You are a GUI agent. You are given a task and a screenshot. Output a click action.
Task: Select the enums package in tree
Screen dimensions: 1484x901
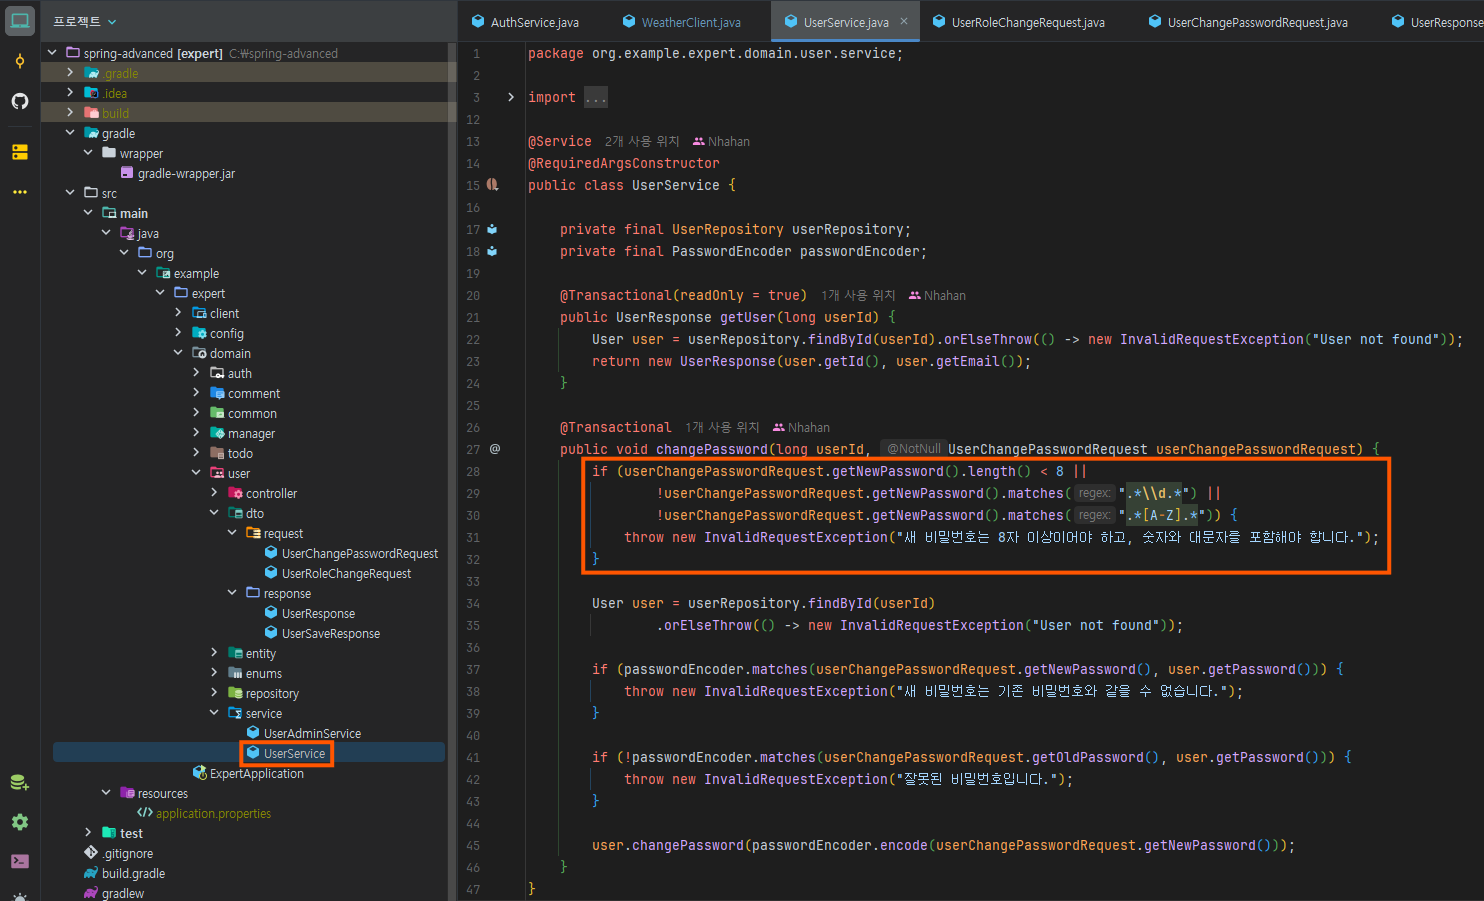(x=263, y=673)
